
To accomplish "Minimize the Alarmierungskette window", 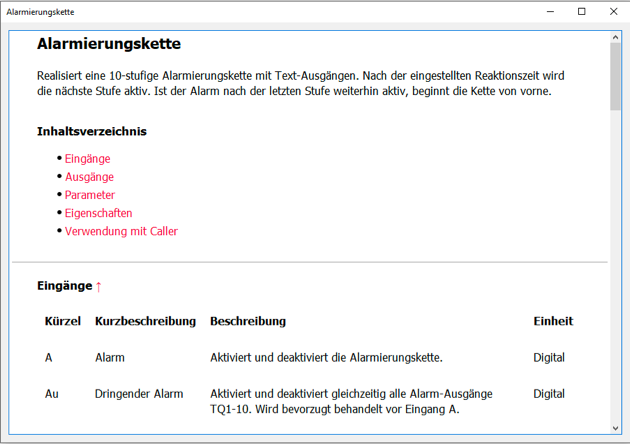I will click(548, 12).
